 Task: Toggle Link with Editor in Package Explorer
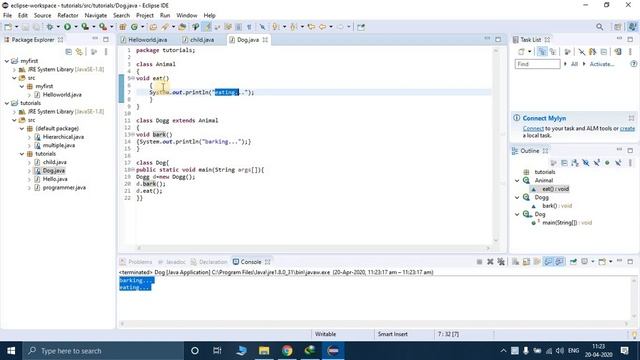tap(79, 52)
